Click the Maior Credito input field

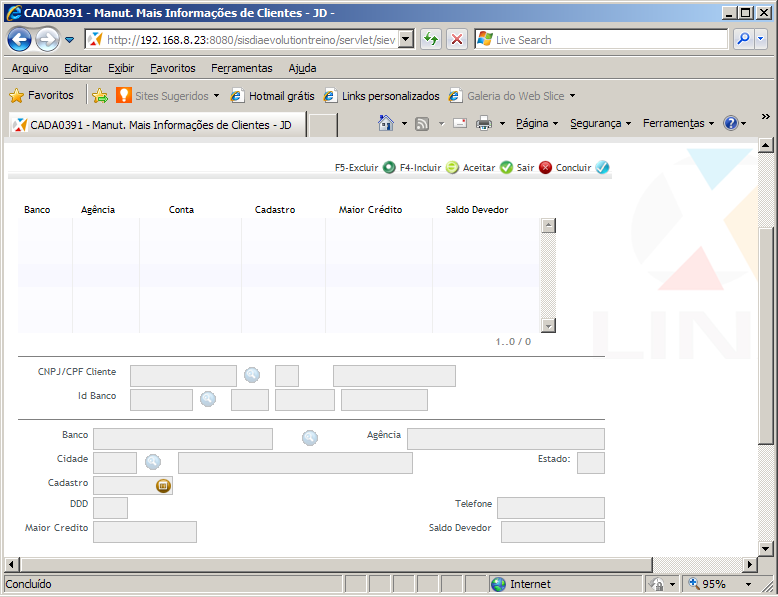[145, 531]
